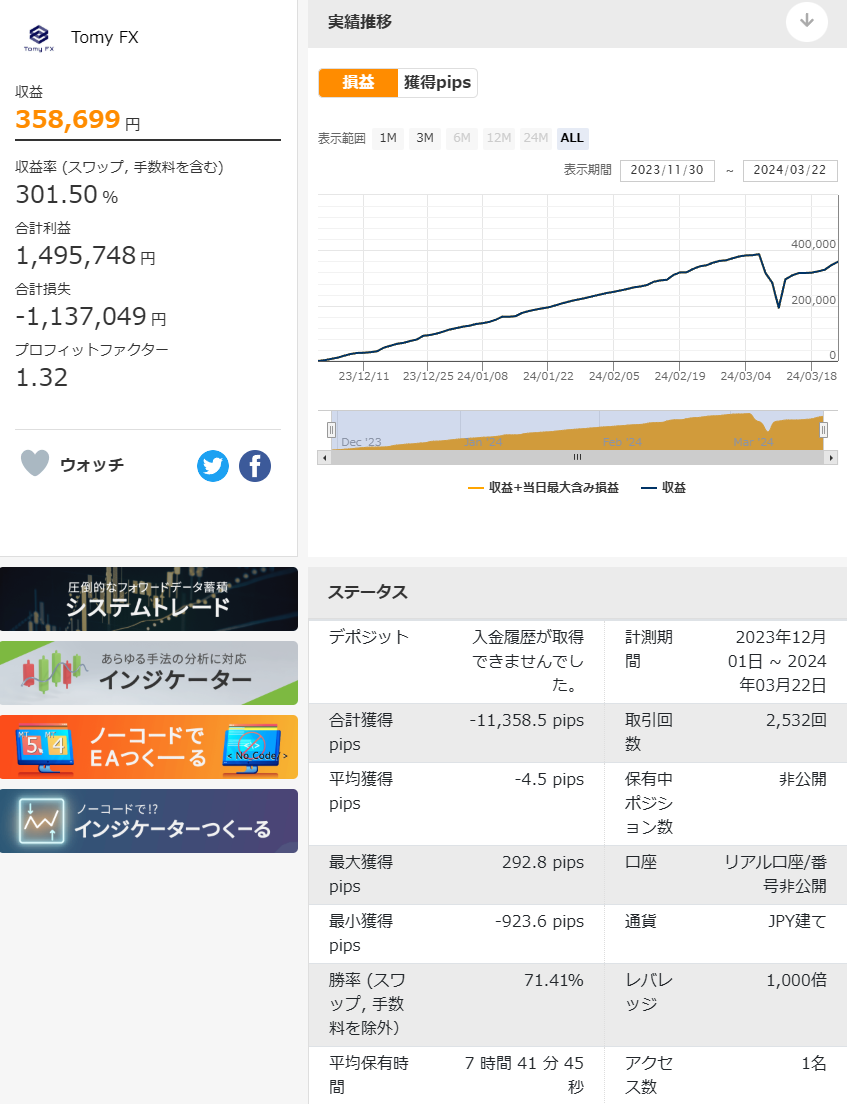
Task: Select the 損益 tab
Action: 358,82
